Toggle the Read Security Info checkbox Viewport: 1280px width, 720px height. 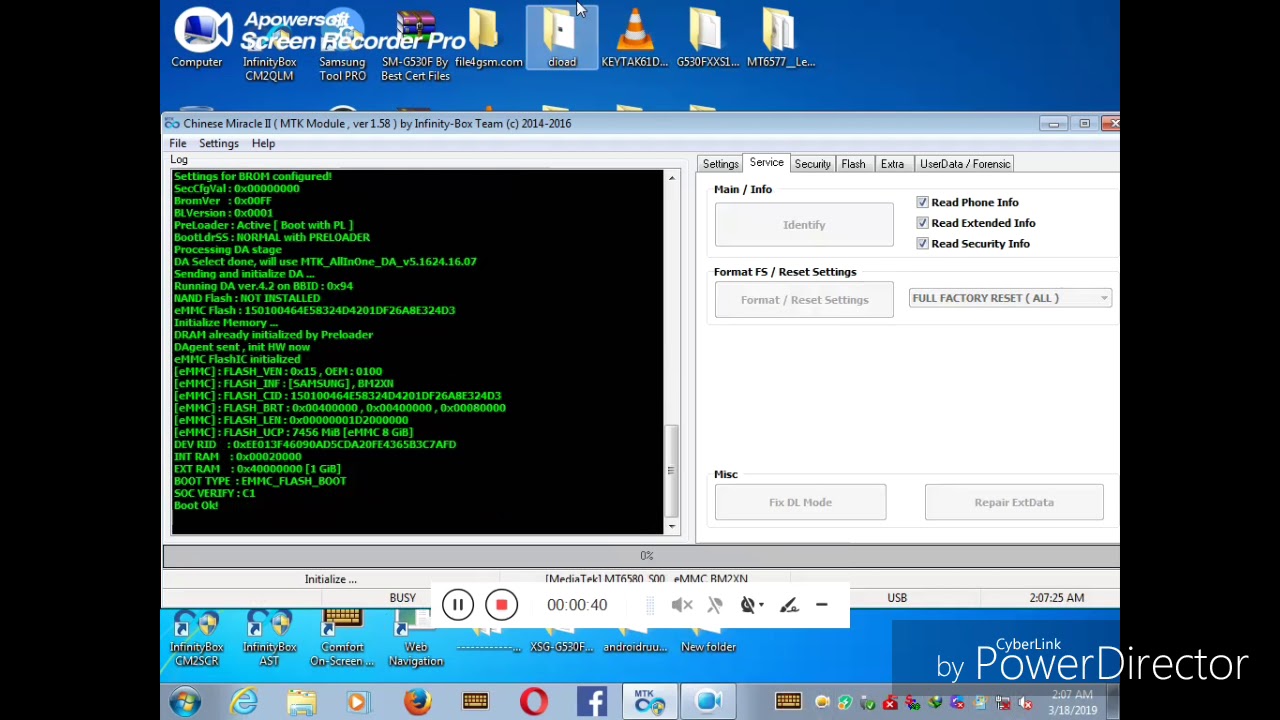click(x=922, y=243)
